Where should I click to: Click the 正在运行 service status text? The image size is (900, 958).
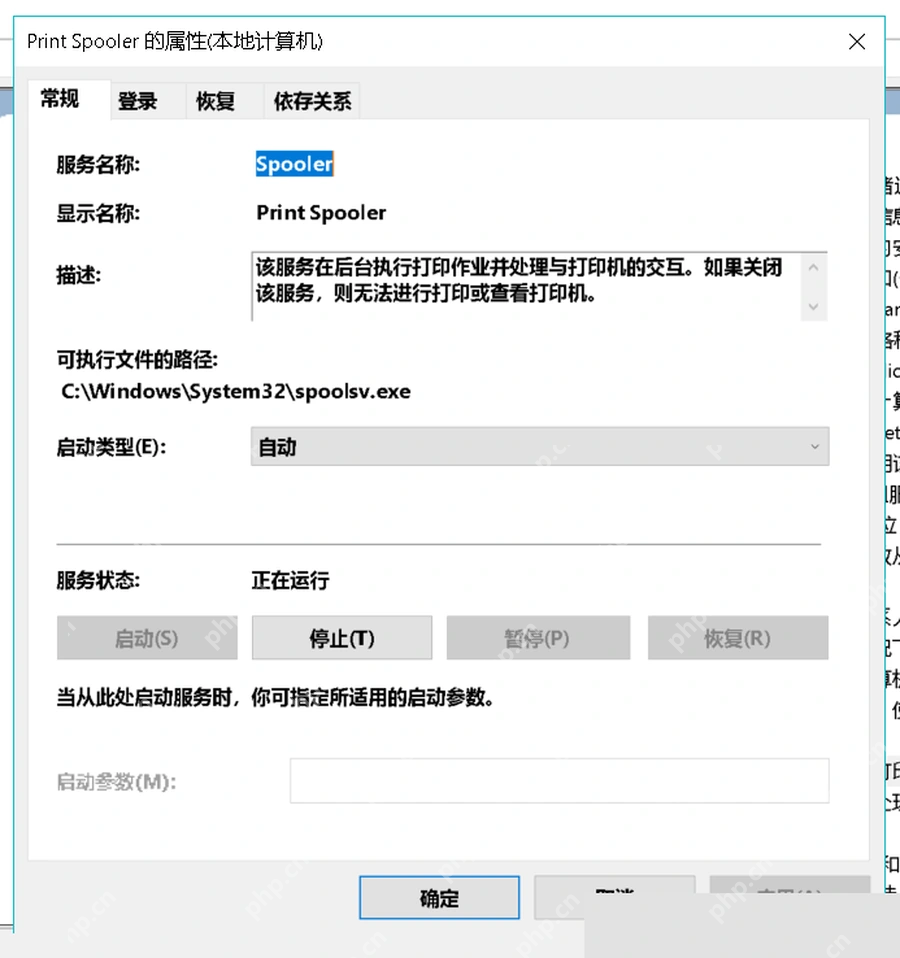(x=290, y=580)
